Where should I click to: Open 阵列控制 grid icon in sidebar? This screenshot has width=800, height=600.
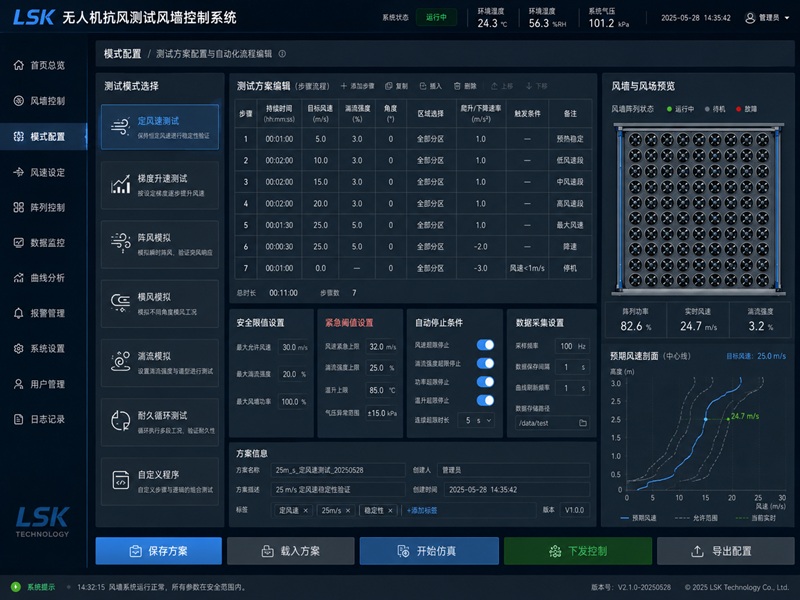(18, 208)
